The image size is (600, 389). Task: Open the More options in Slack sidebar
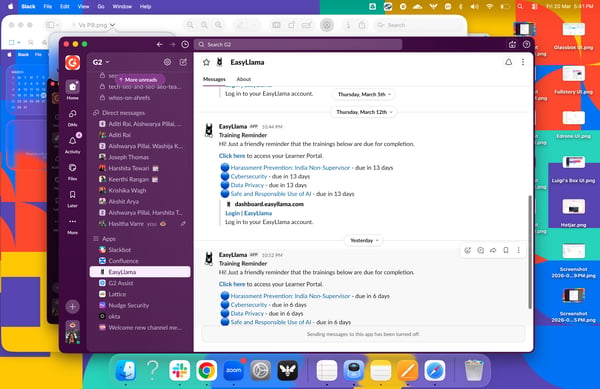coord(72,221)
